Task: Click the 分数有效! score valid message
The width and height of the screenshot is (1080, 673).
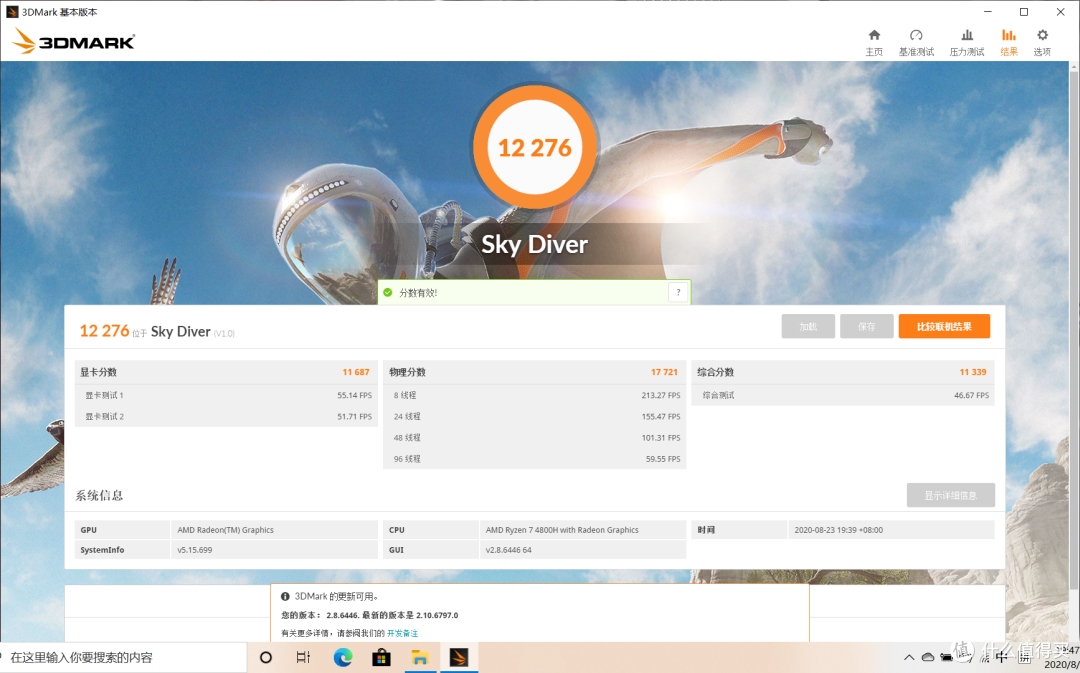Action: tap(418, 293)
